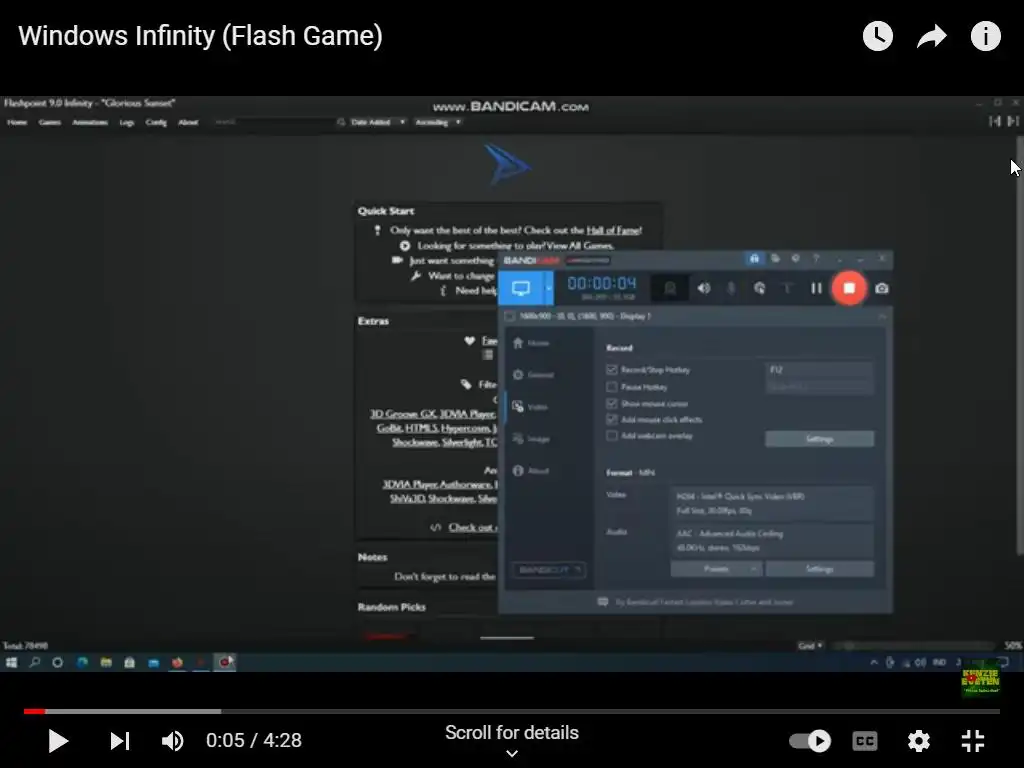Show video info icon

coord(985,36)
